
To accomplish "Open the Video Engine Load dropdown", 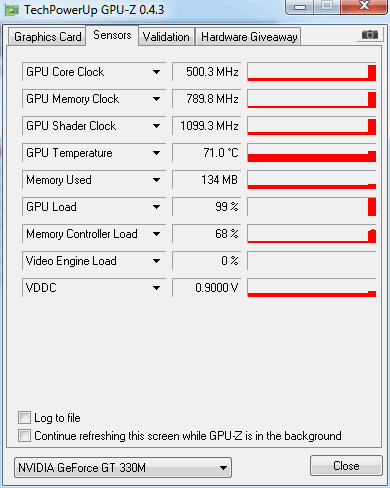I will [156, 261].
